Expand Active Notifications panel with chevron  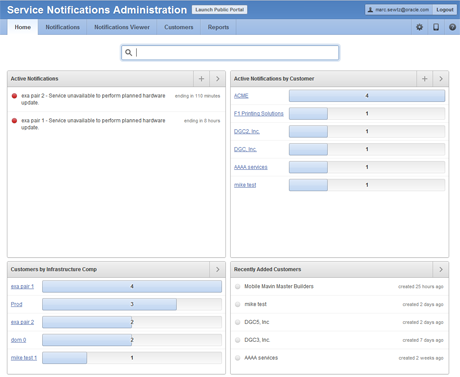[x=218, y=79]
